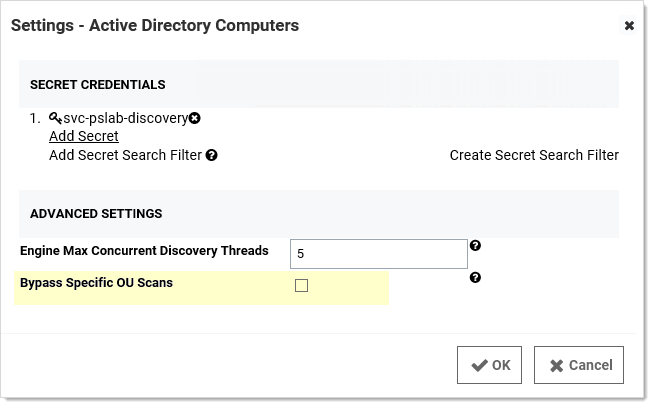Viewport: 652px width, 406px height.
Task: Click the Secret Credentials section header
Action: (98, 85)
